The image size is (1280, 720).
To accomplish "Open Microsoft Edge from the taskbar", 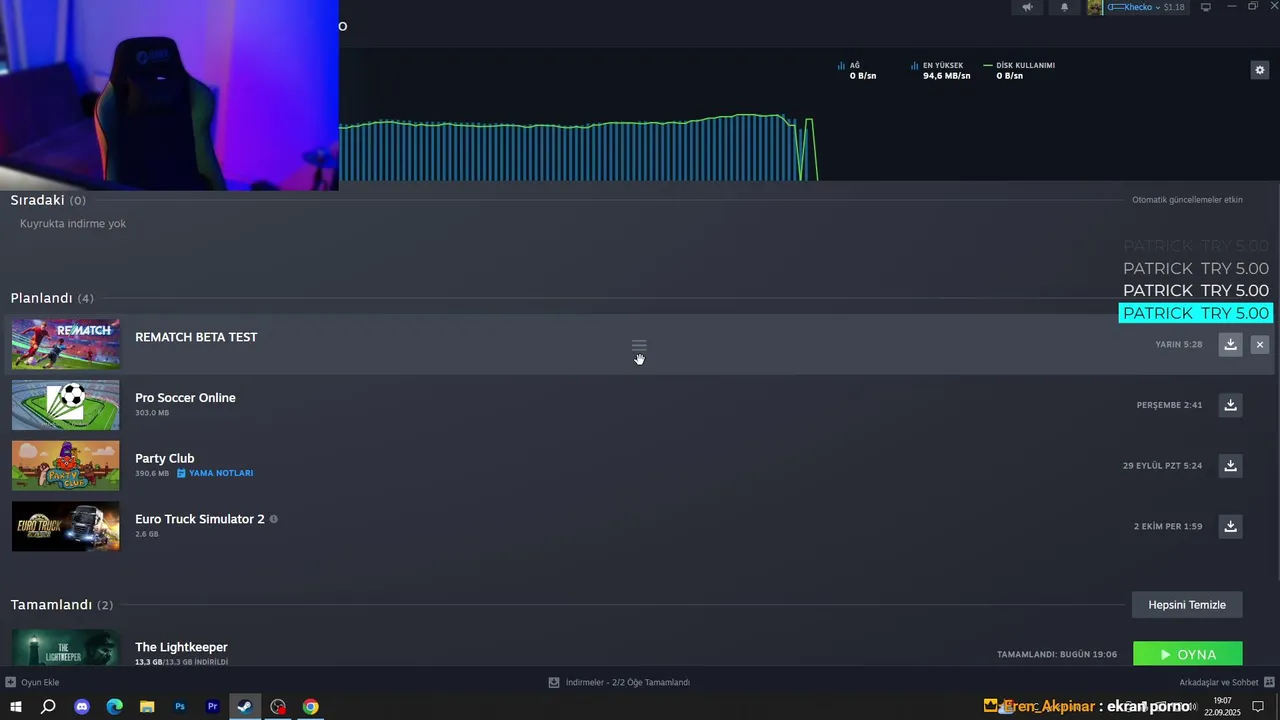I will click(x=115, y=706).
